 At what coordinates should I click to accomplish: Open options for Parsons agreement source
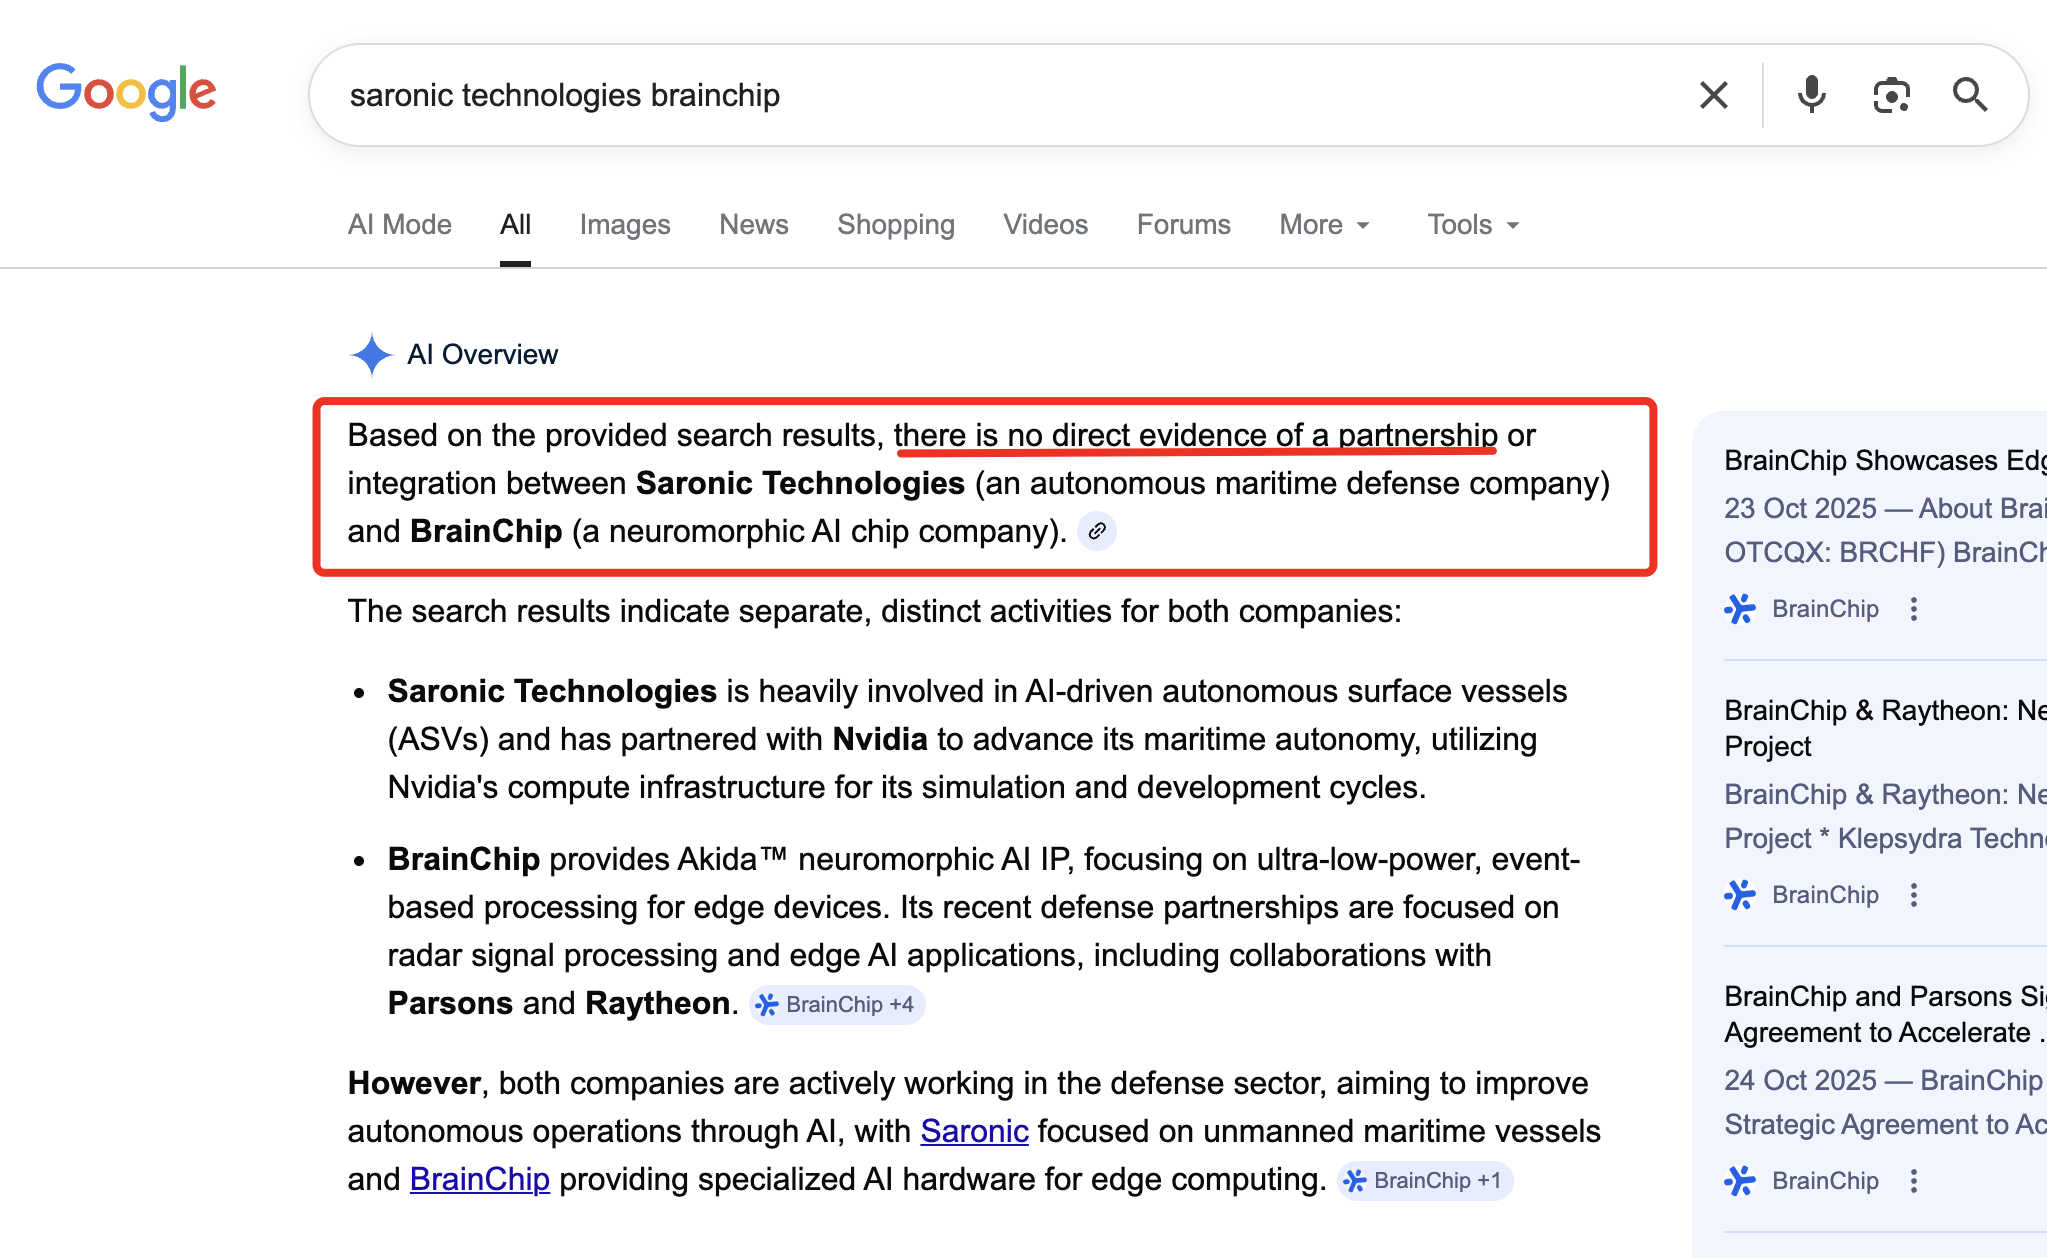click(1913, 1181)
